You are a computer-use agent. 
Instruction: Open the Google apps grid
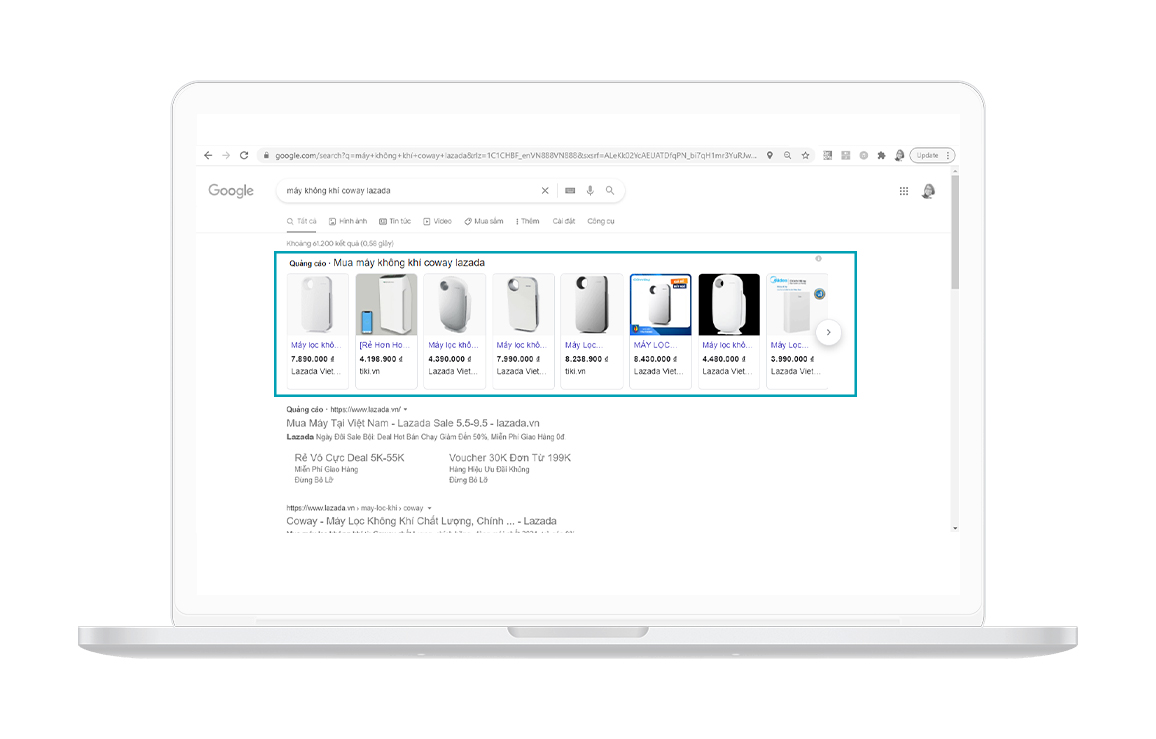point(904,191)
